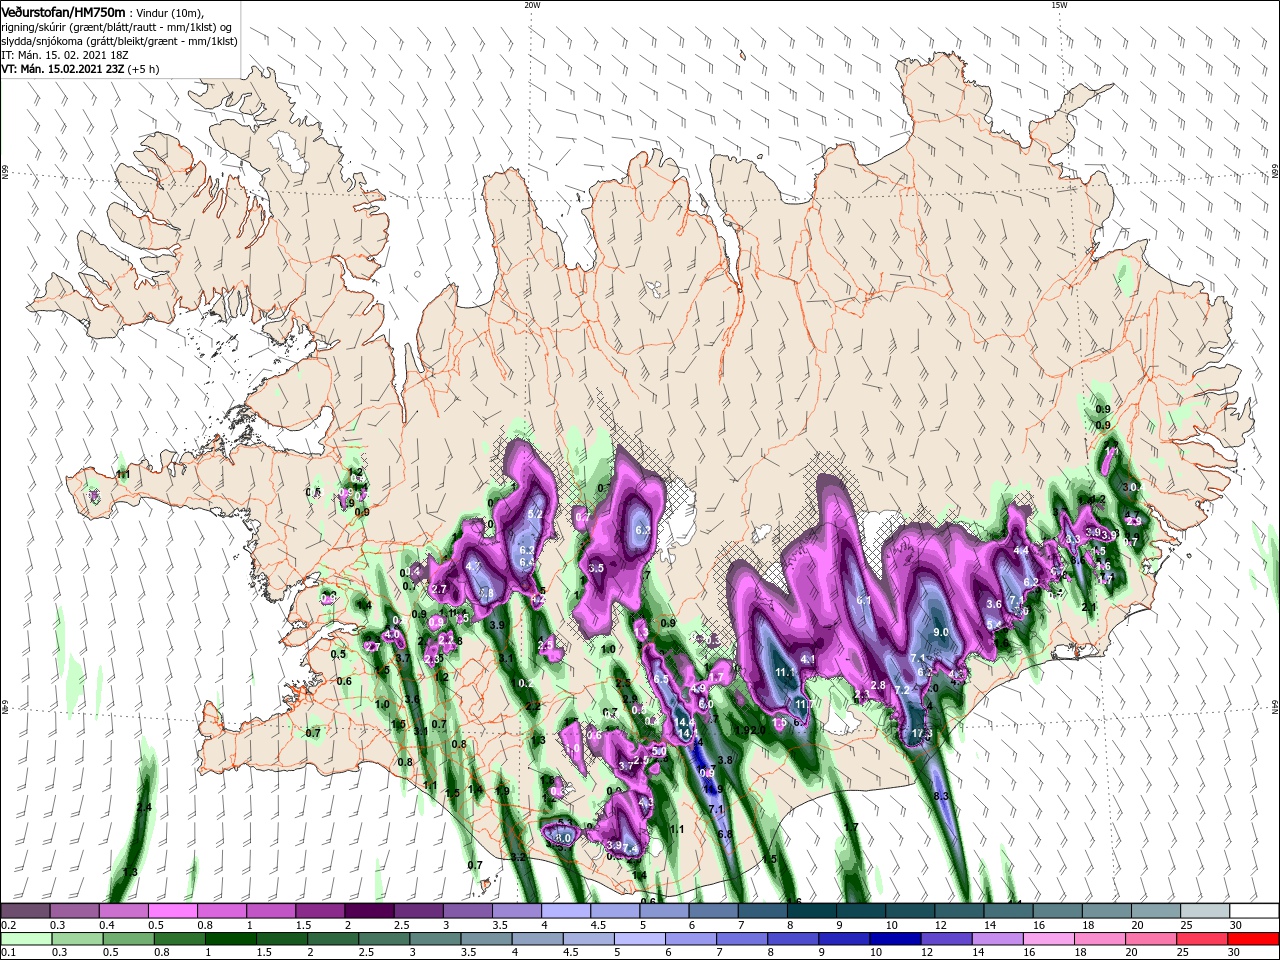Pick the 0.2 swatch in upper legend row
The width and height of the screenshot is (1280, 960).
pos(25,911)
